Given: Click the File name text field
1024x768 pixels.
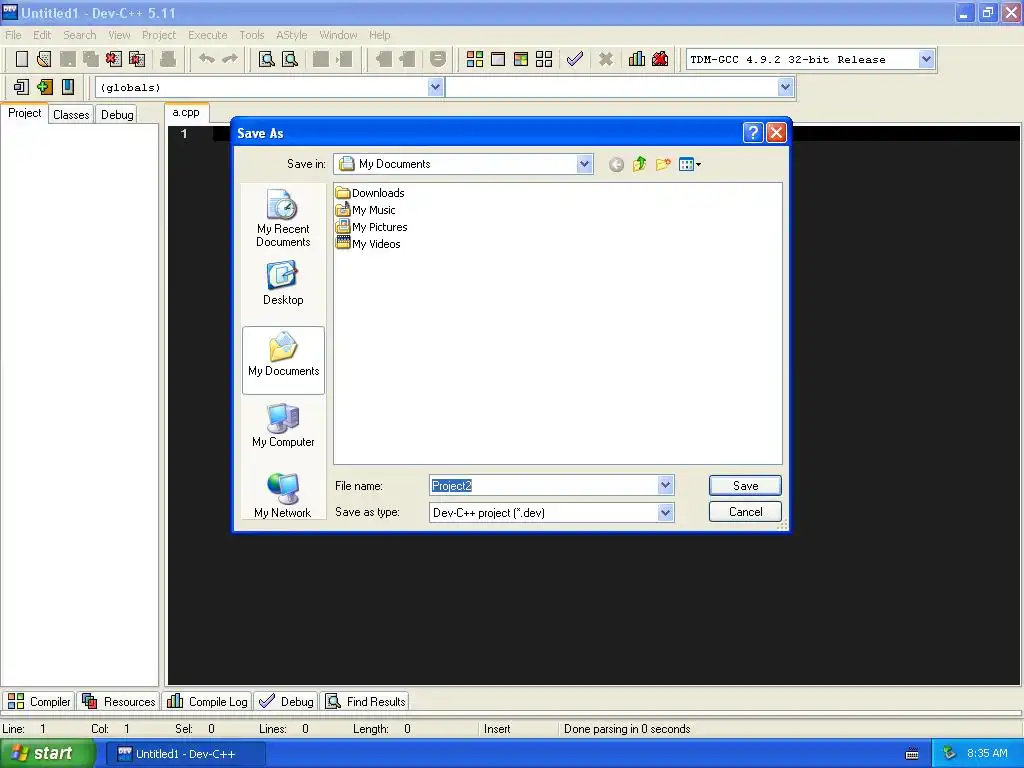Looking at the screenshot, I should (x=543, y=485).
